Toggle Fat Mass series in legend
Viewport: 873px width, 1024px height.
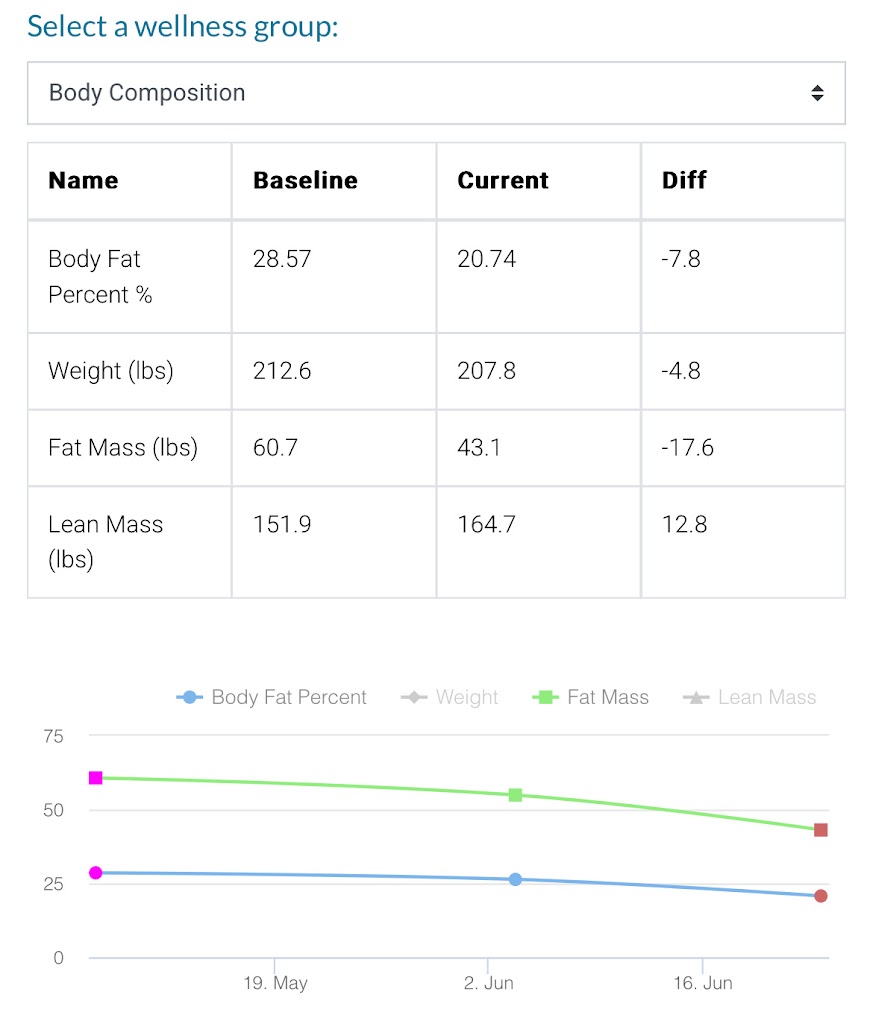594,698
